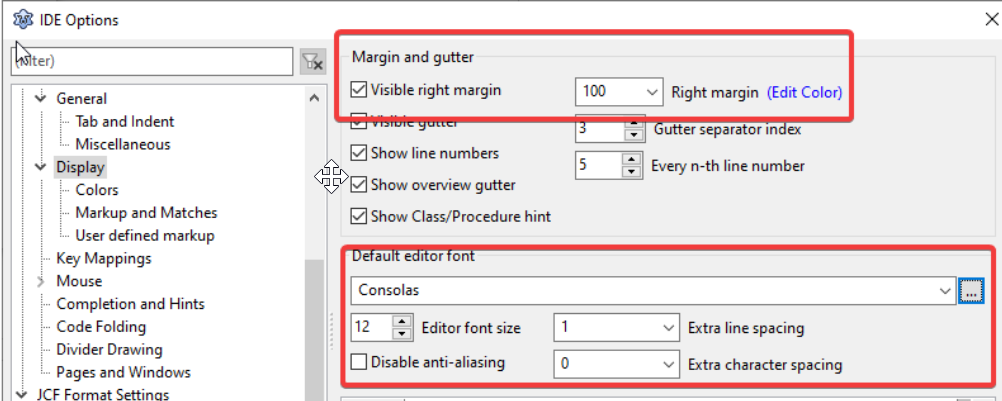Disable Show line numbers checkbox
Screen dimensions: 1002x401
358,153
